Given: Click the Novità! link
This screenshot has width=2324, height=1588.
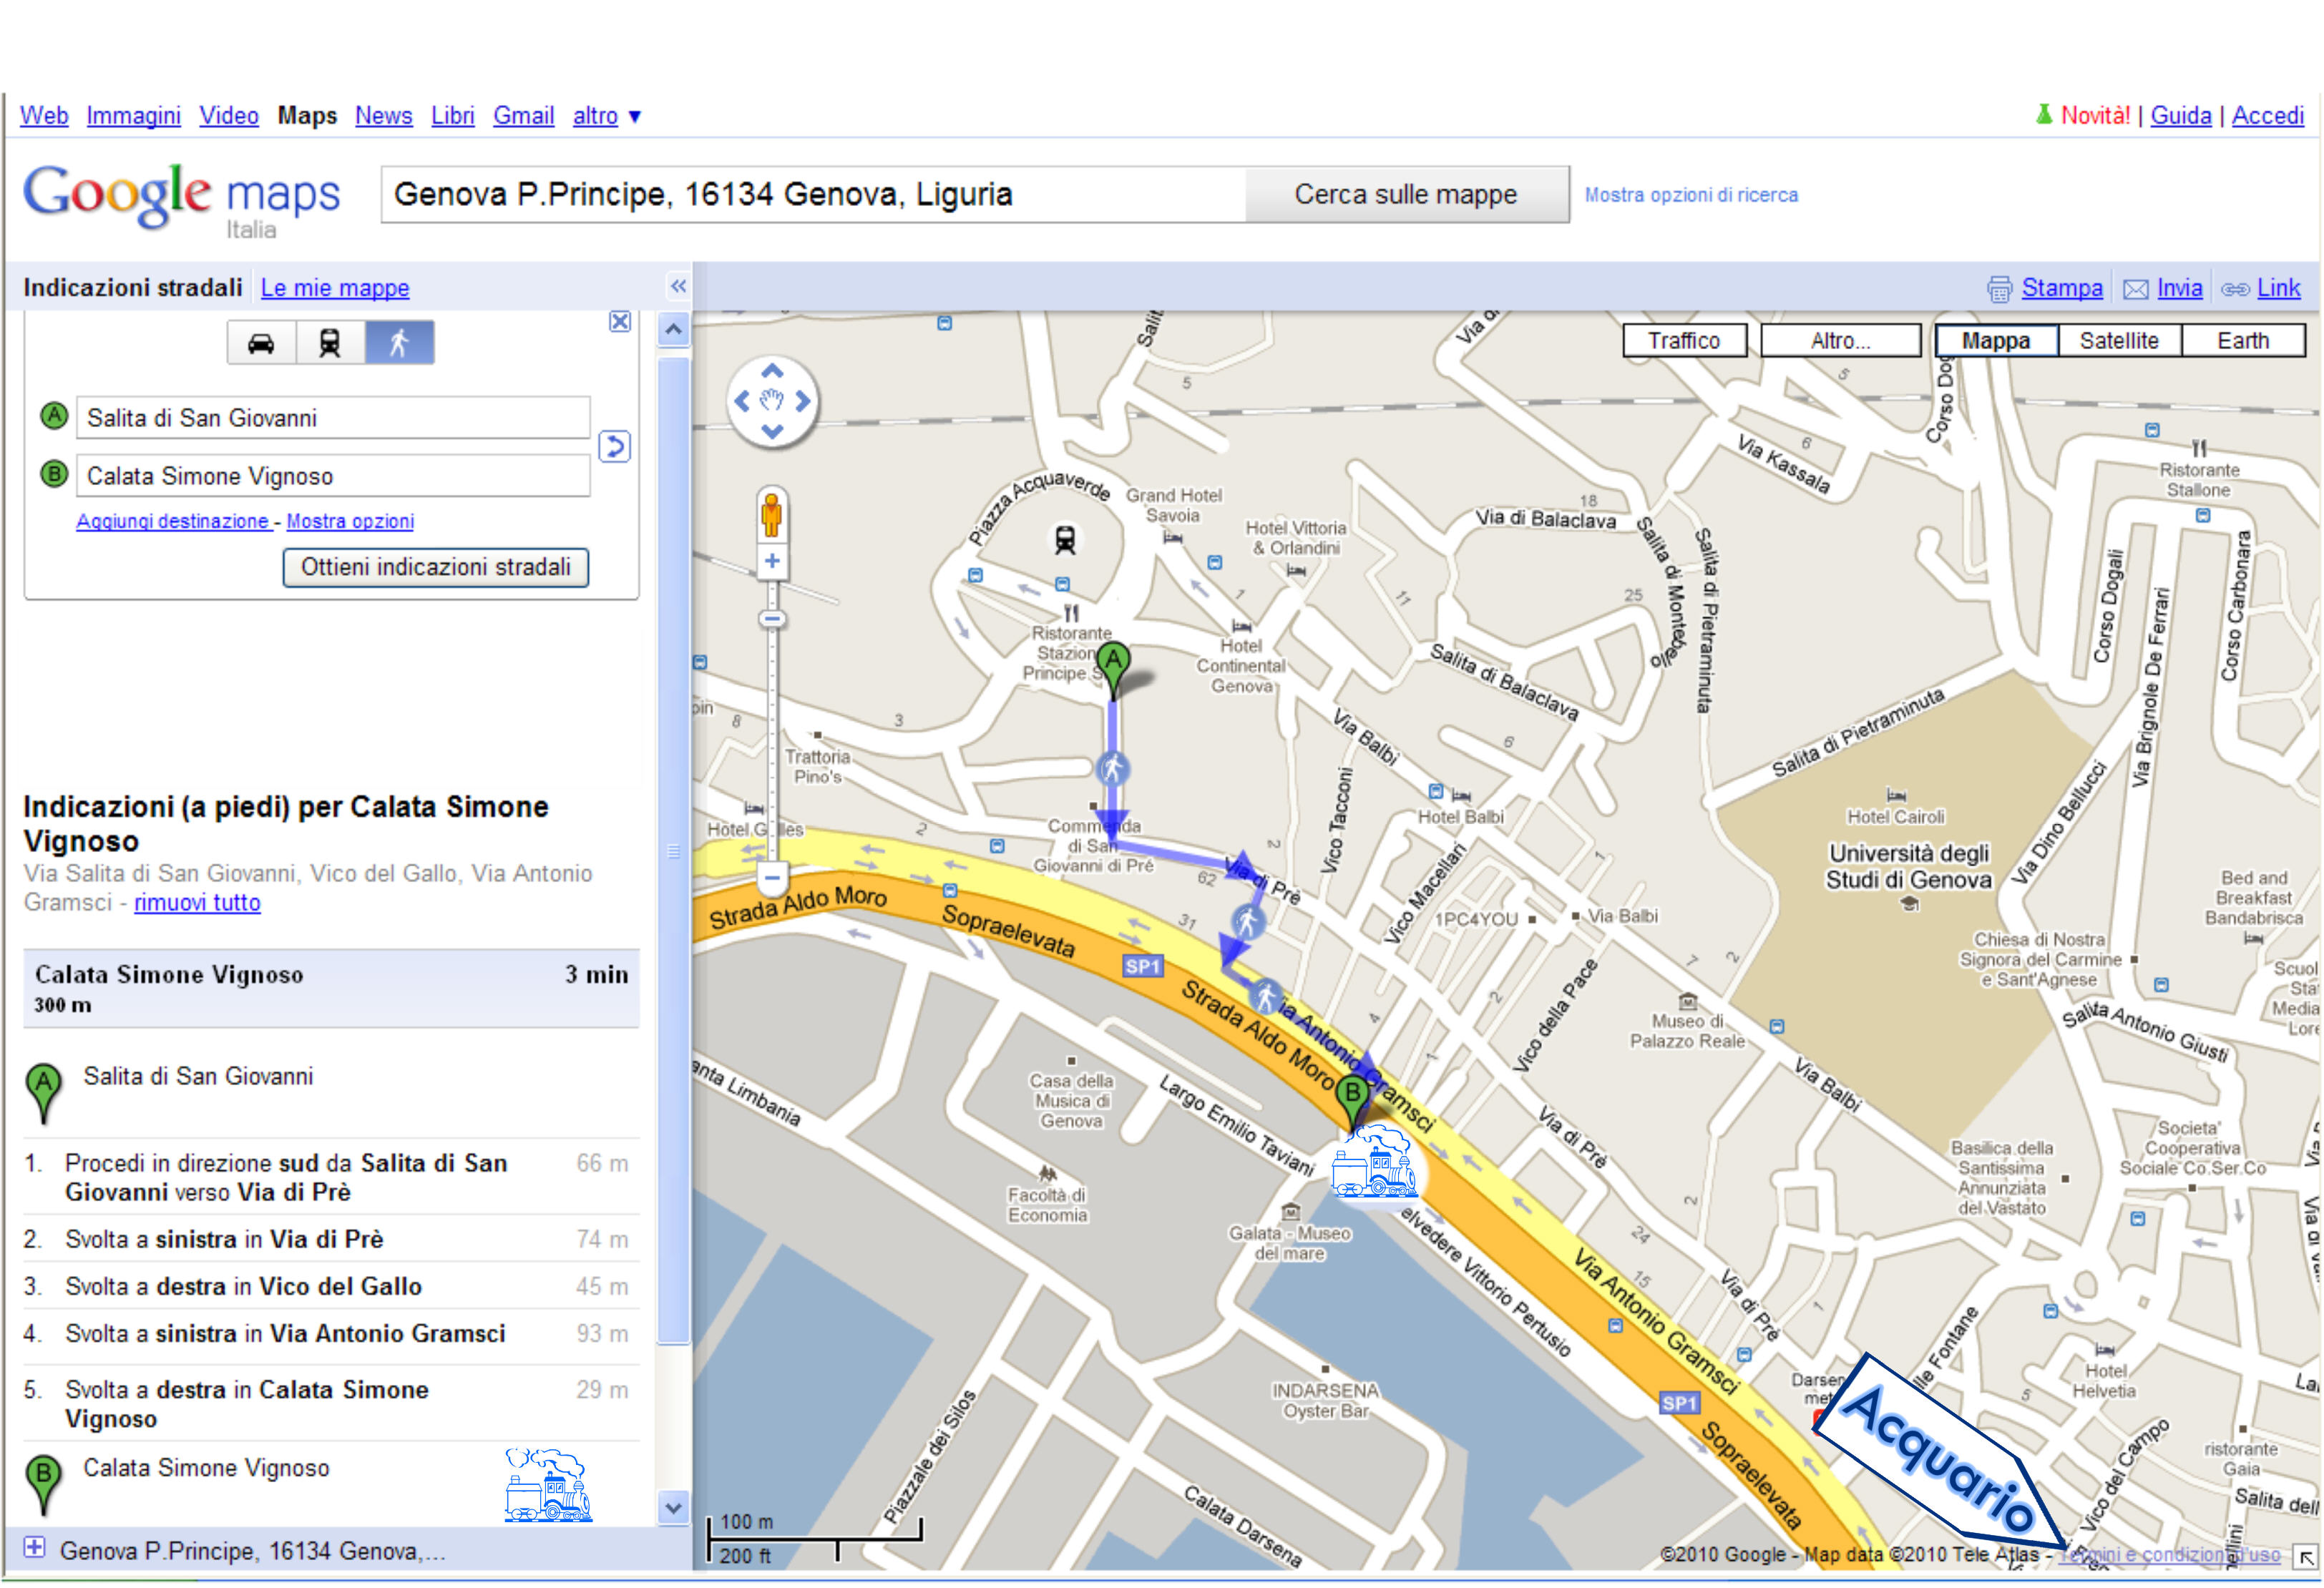Looking at the screenshot, I should click(2095, 116).
